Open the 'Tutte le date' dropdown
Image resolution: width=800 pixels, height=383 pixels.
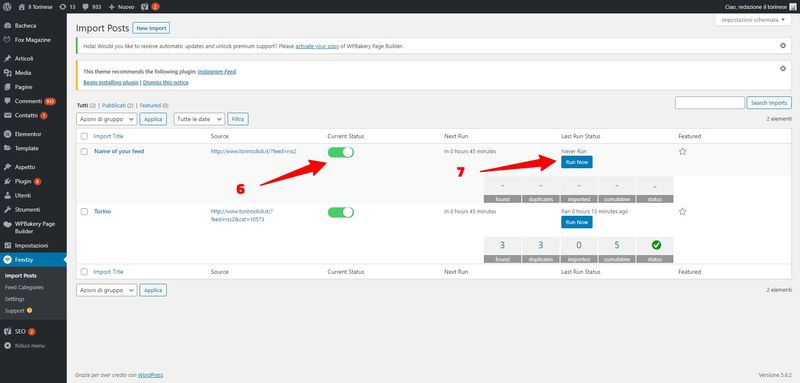pyautogui.click(x=199, y=119)
